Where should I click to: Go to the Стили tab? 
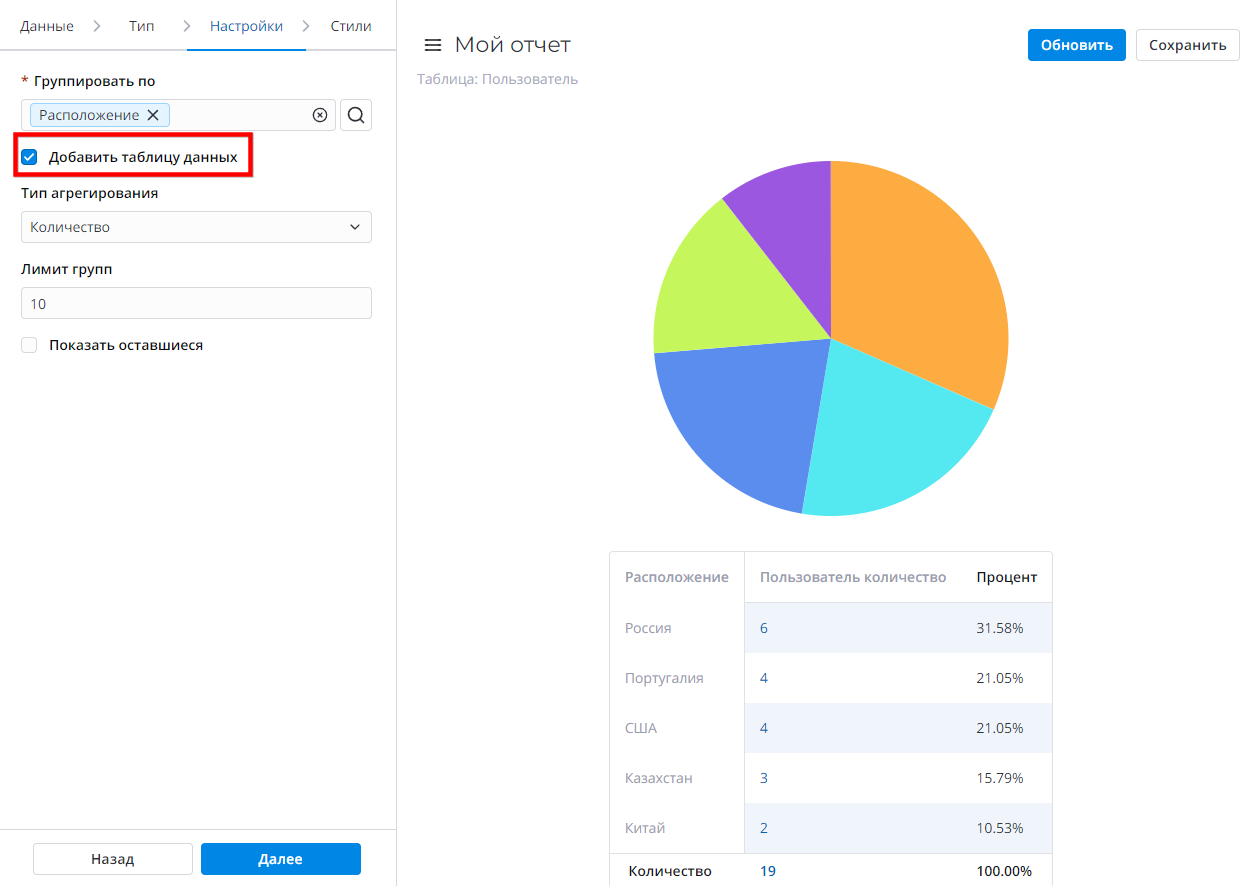351,26
